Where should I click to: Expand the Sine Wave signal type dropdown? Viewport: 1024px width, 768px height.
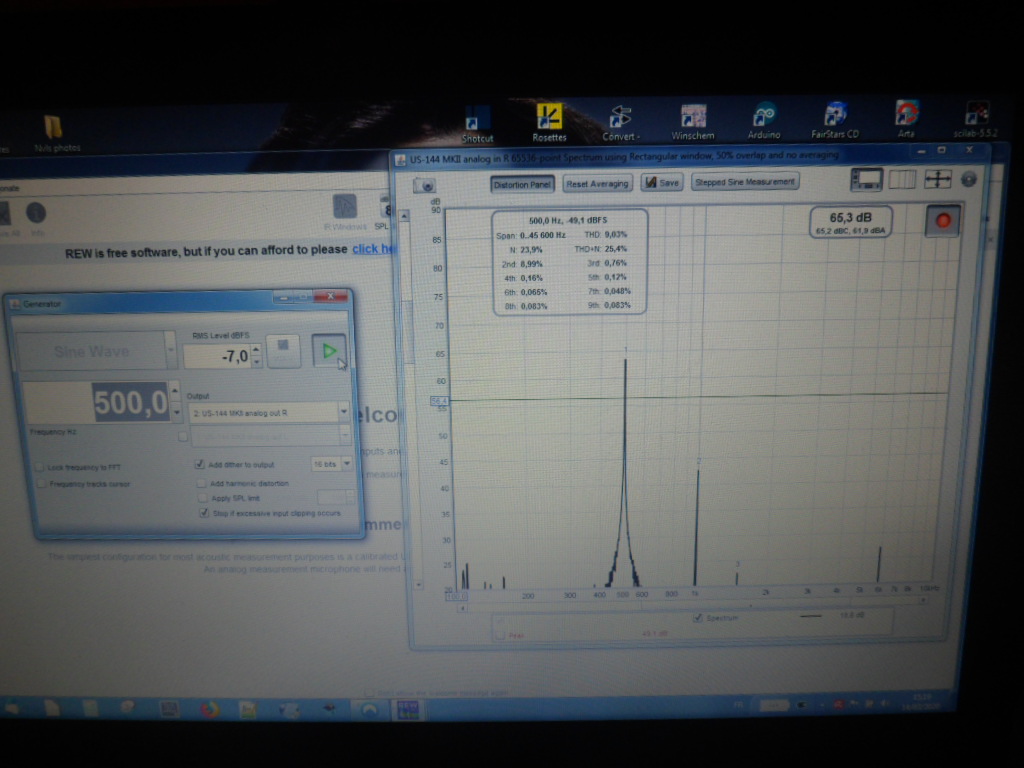(170, 351)
